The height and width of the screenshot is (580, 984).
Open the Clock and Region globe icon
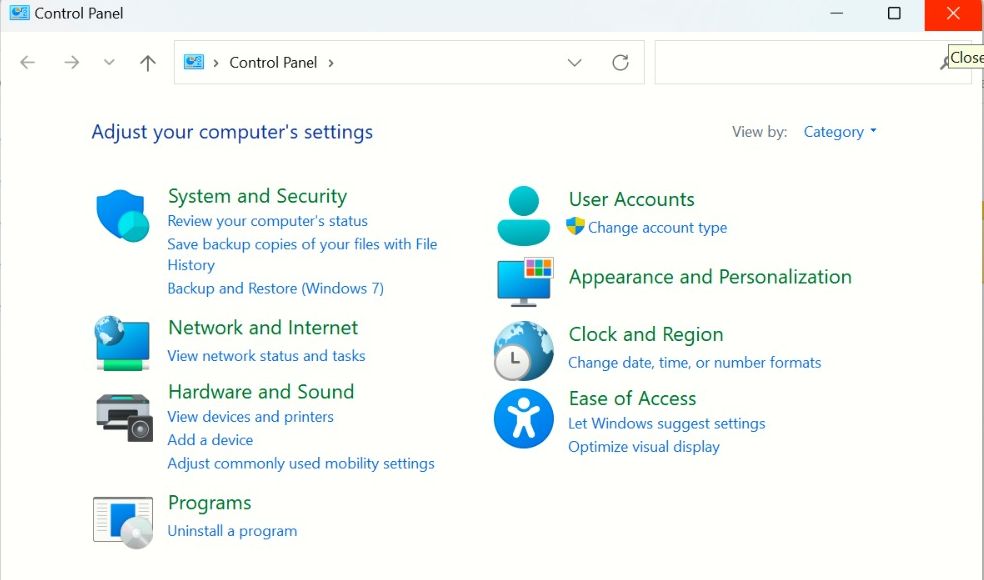click(x=523, y=350)
